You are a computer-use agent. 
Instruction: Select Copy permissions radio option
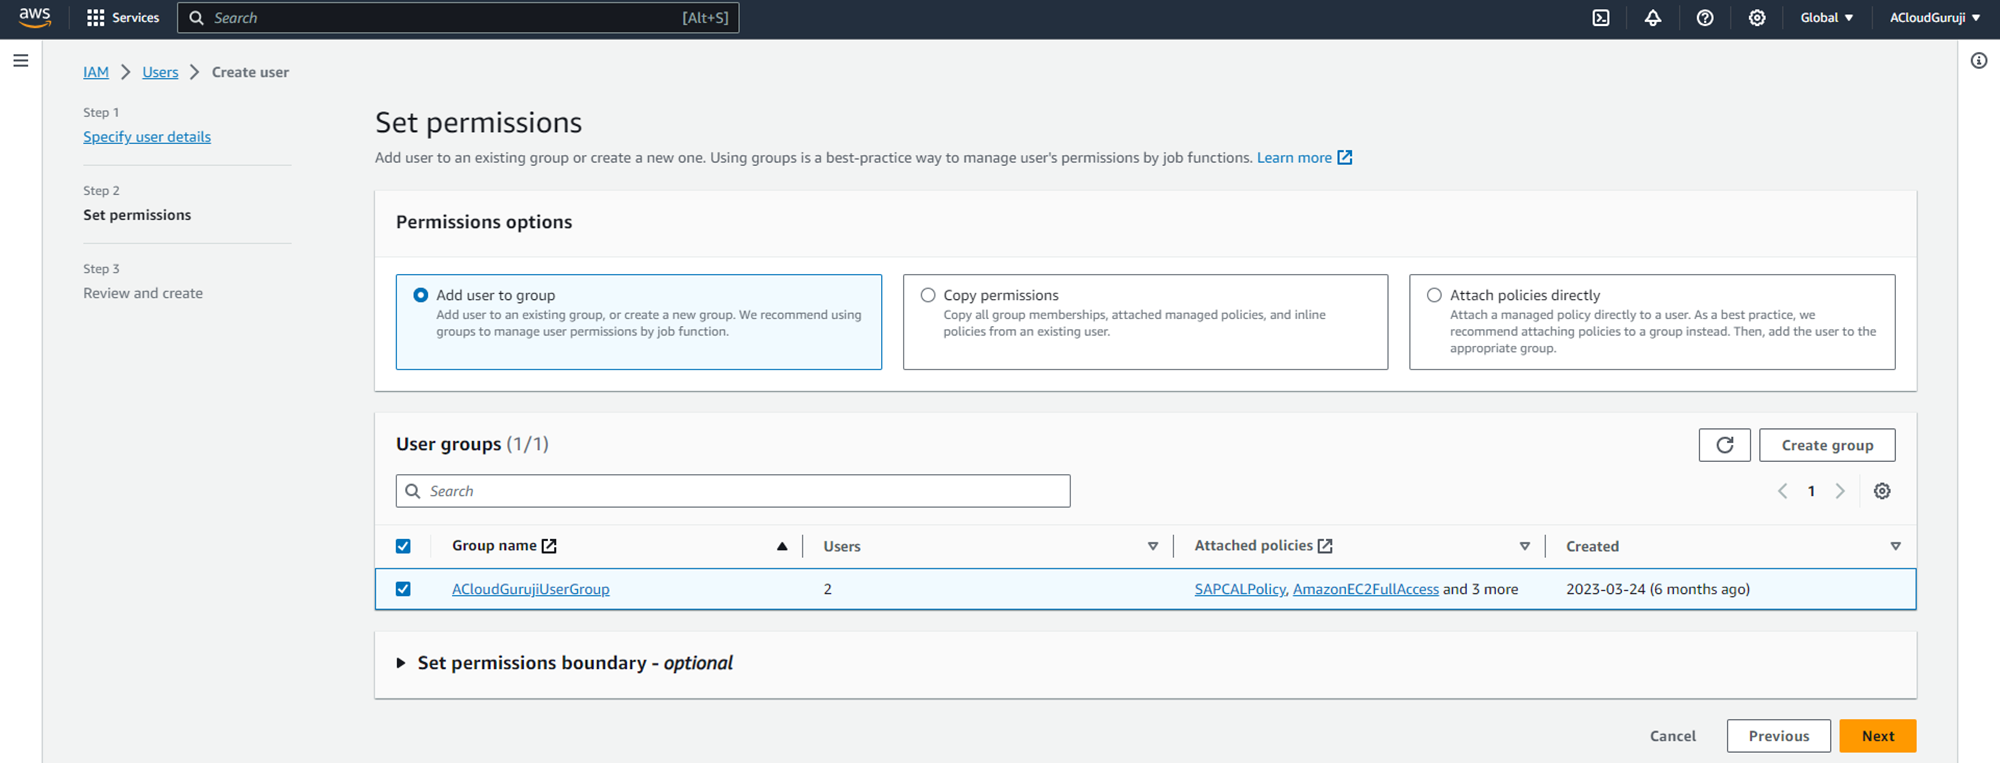928,295
